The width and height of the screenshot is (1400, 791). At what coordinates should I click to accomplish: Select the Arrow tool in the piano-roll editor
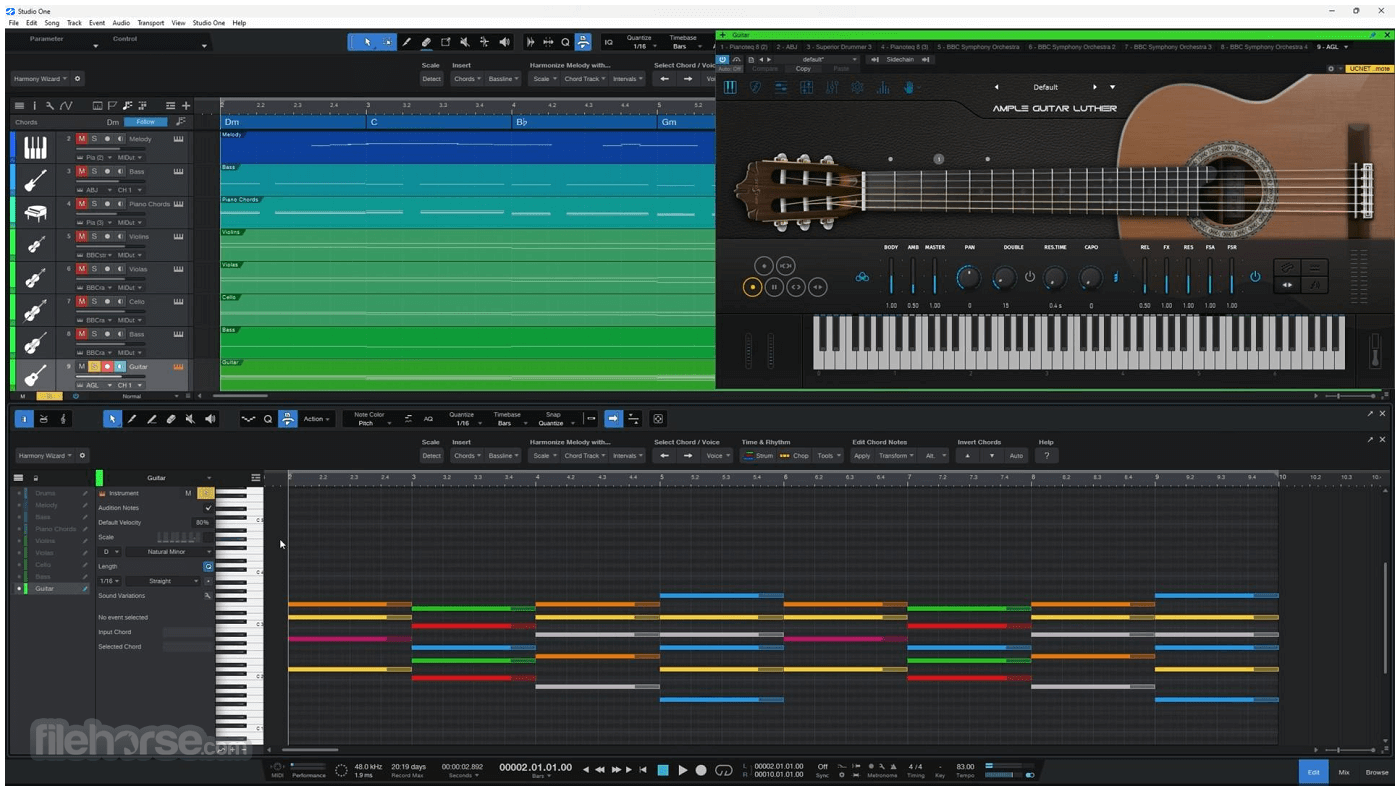[112, 419]
